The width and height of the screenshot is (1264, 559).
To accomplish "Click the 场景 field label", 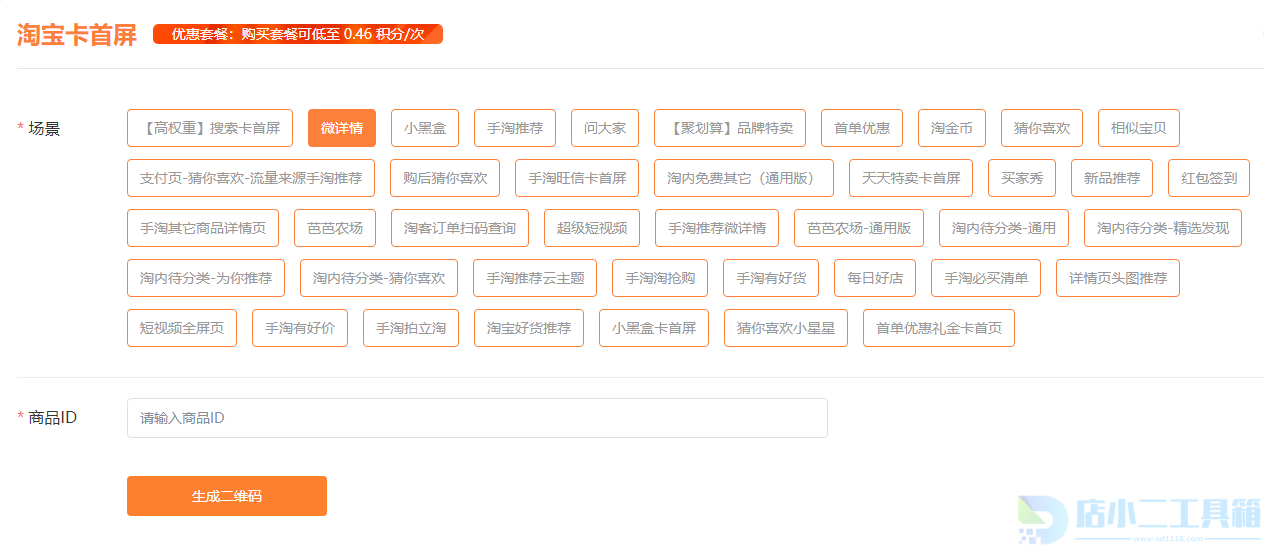I will tap(44, 128).
